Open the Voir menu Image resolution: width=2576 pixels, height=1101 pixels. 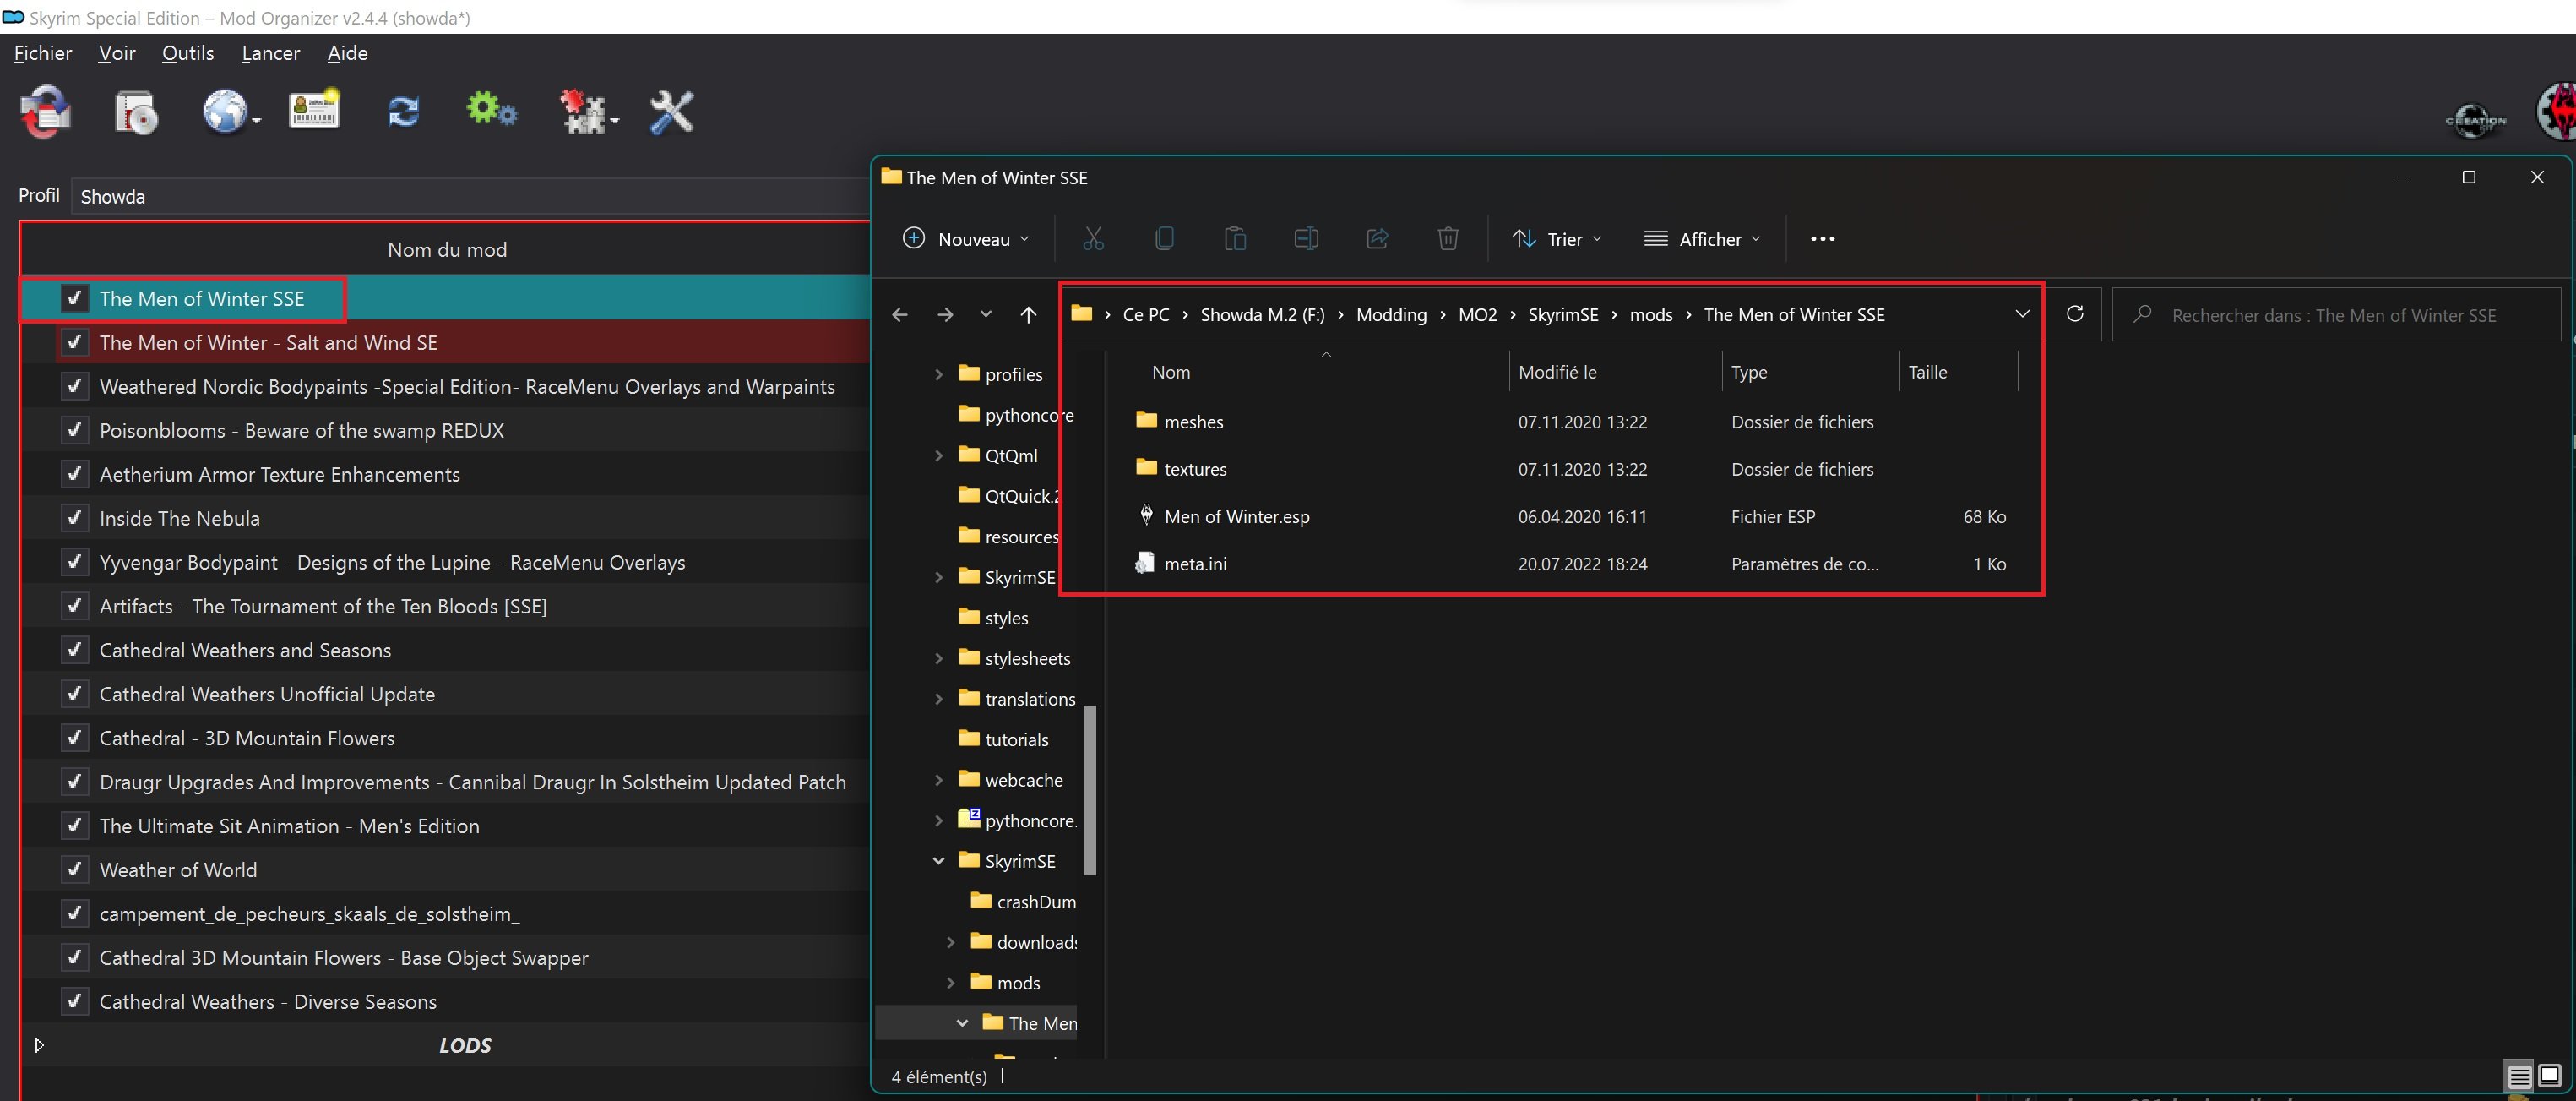(x=117, y=53)
